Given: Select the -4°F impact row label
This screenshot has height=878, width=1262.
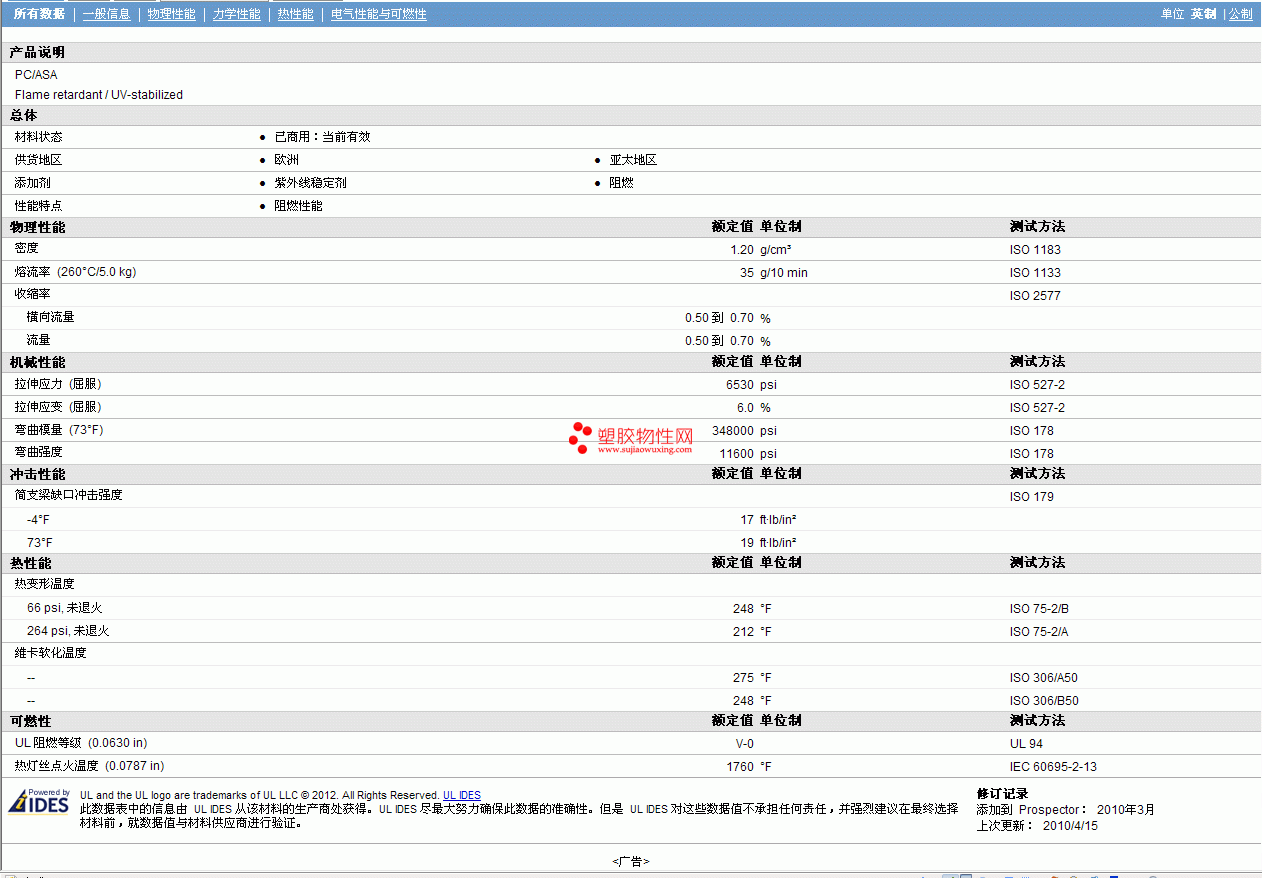Looking at the screenshot, I should pyautogui.click(x=37, y=520).
